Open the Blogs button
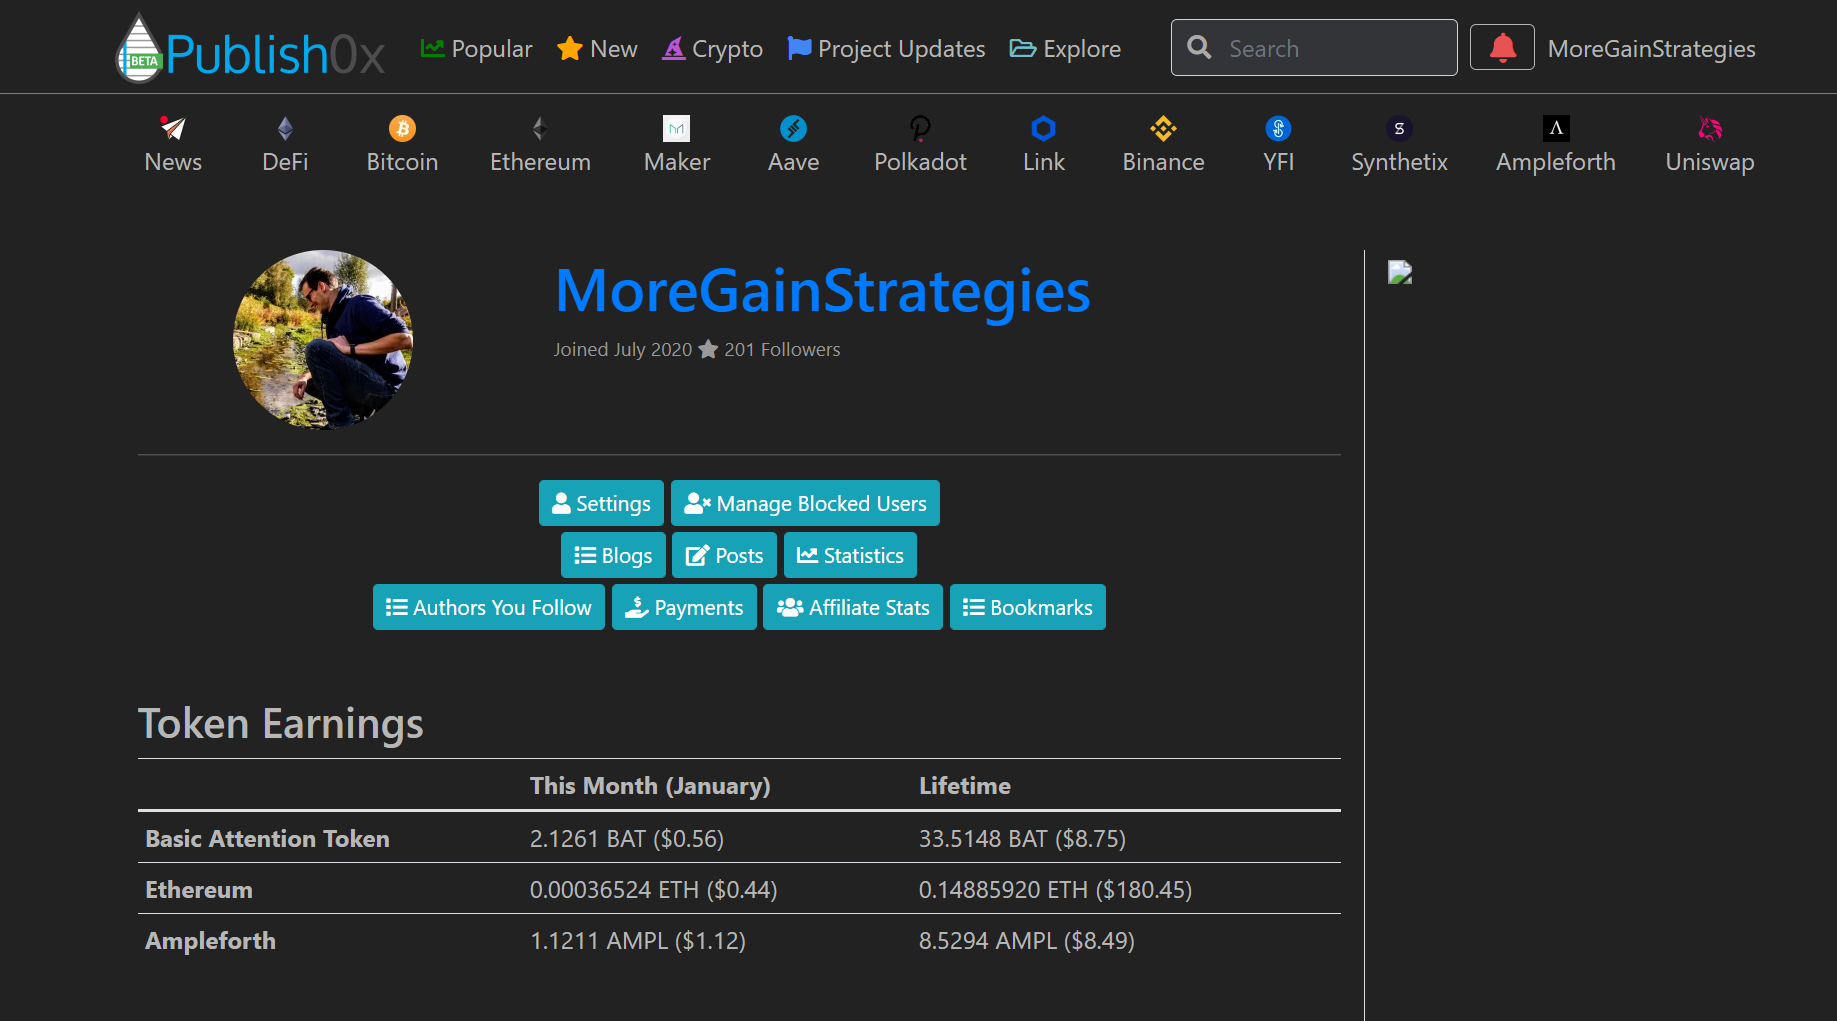 click(x=613, y=555)
